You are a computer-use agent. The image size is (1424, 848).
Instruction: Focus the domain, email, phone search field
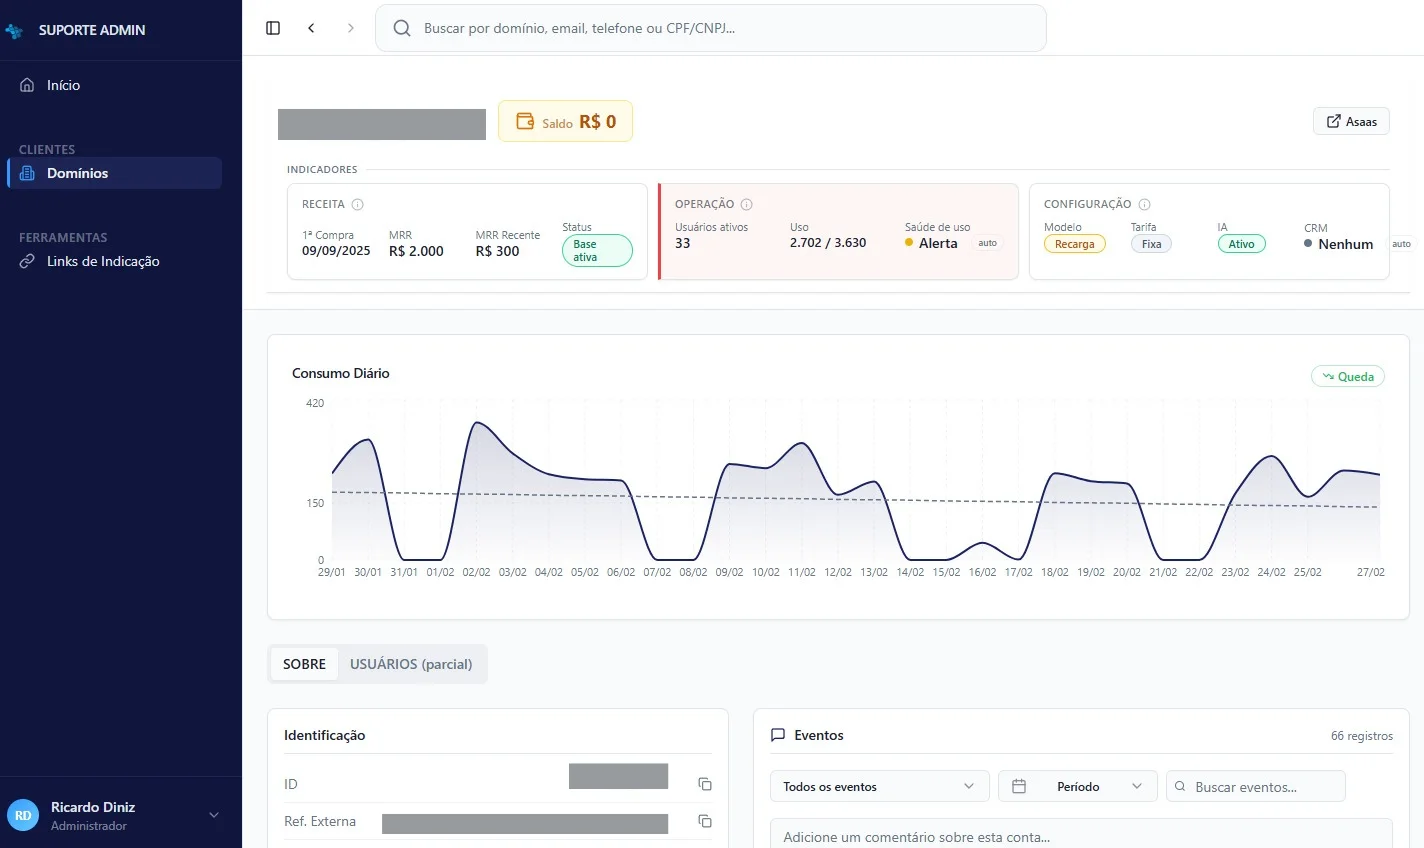click(711, 28)
